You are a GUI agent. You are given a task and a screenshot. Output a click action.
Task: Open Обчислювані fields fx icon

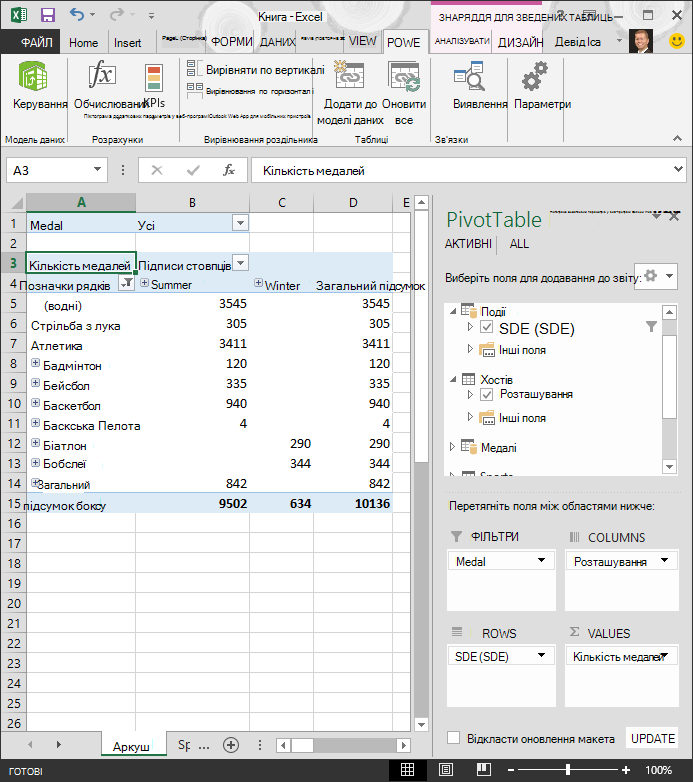coord(102,74)
